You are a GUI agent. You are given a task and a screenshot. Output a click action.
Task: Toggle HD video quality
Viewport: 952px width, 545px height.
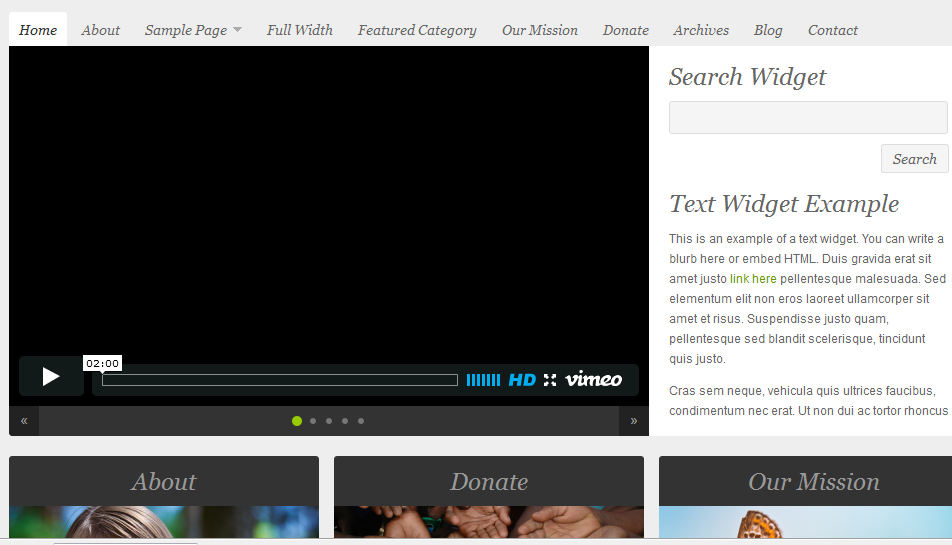click(522, 380)
